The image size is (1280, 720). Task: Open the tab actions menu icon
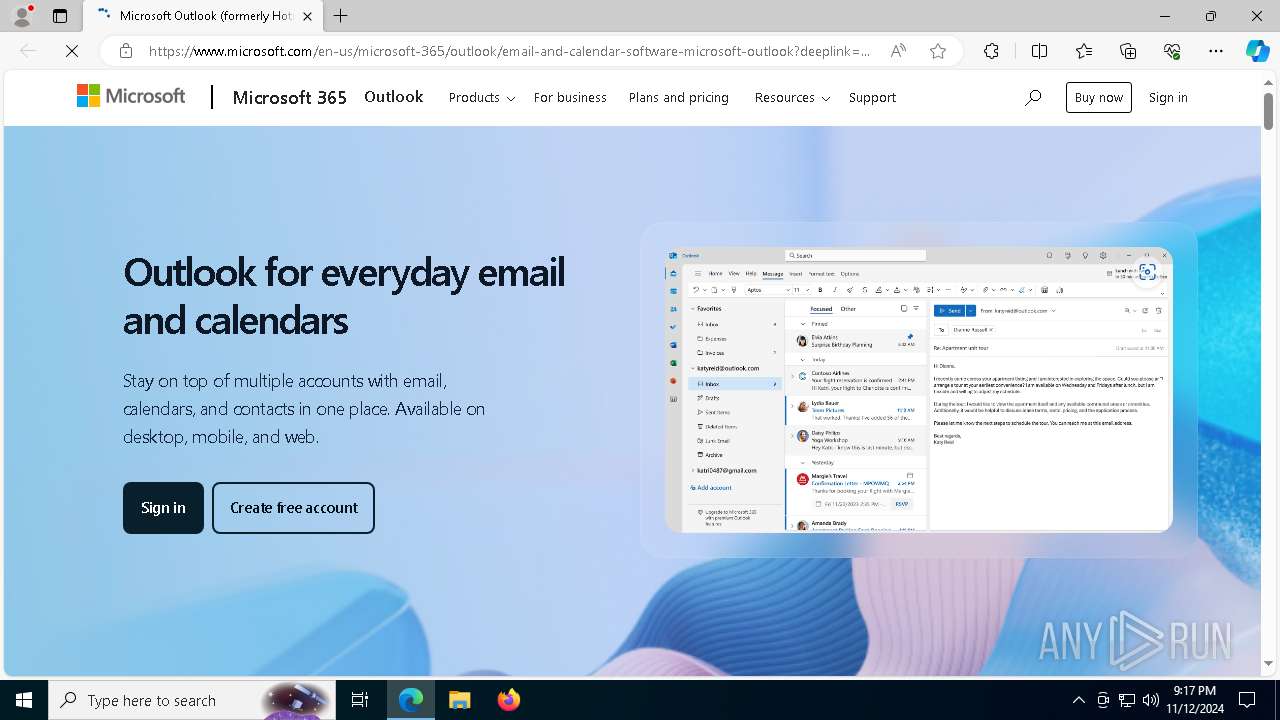(x=60, y=16)
